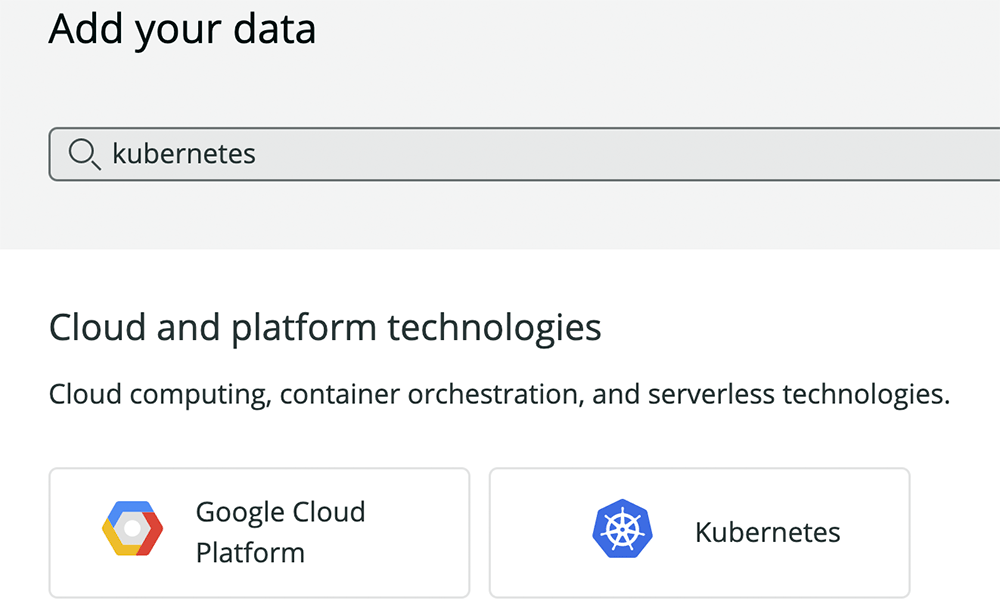Click the magnifying glass search icon
This screenshot has height=613, width=1000.
click(x=84, y=154)
